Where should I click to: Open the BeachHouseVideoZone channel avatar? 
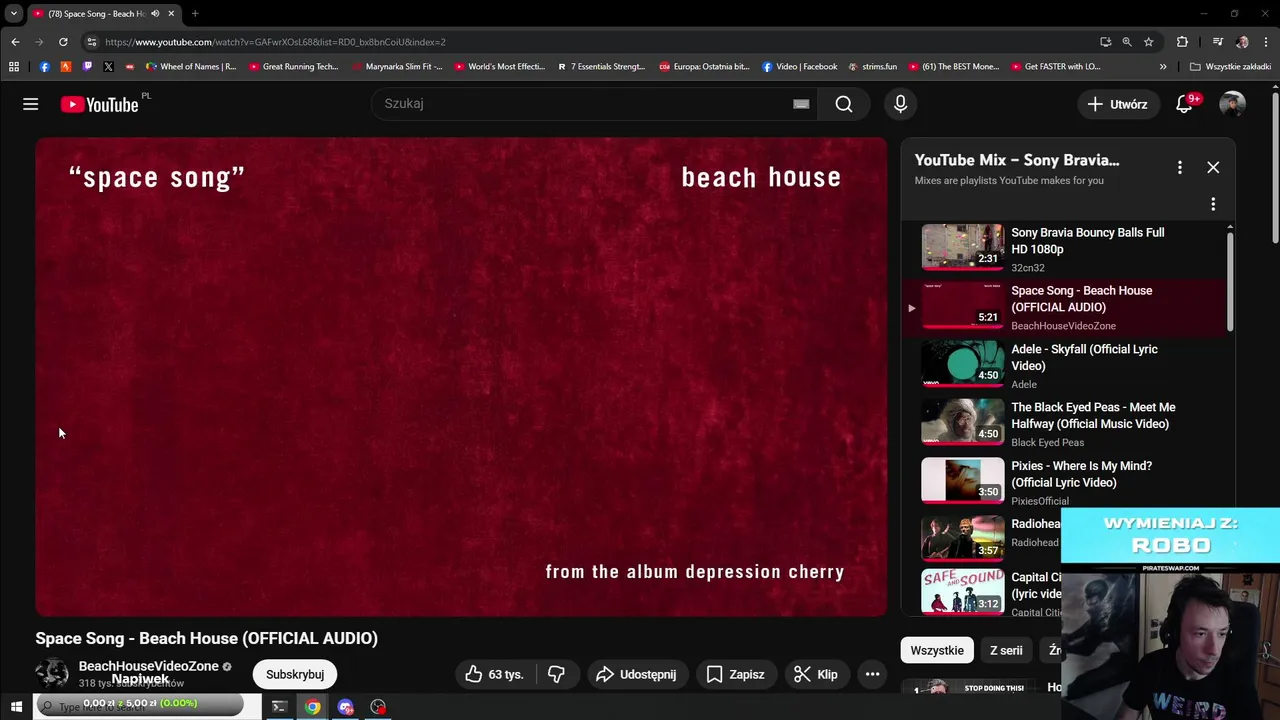click(x=52, y=675)
